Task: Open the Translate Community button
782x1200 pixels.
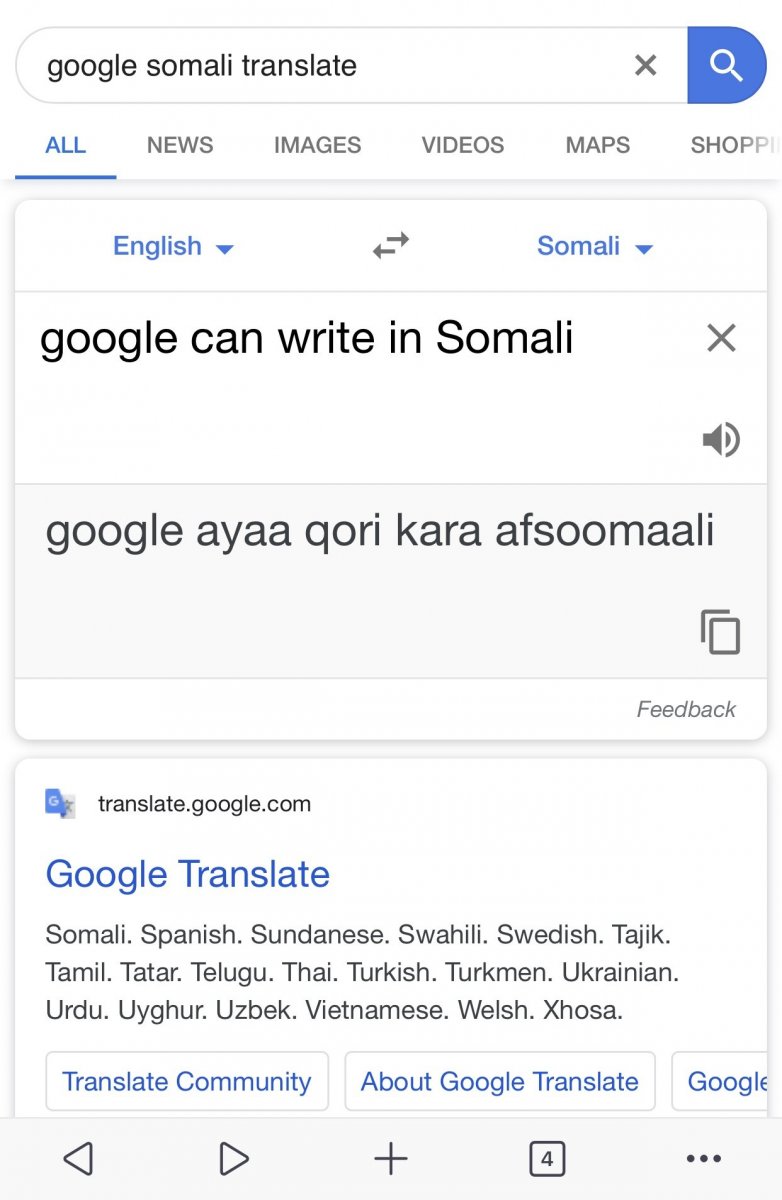Action: (187, 1081)
